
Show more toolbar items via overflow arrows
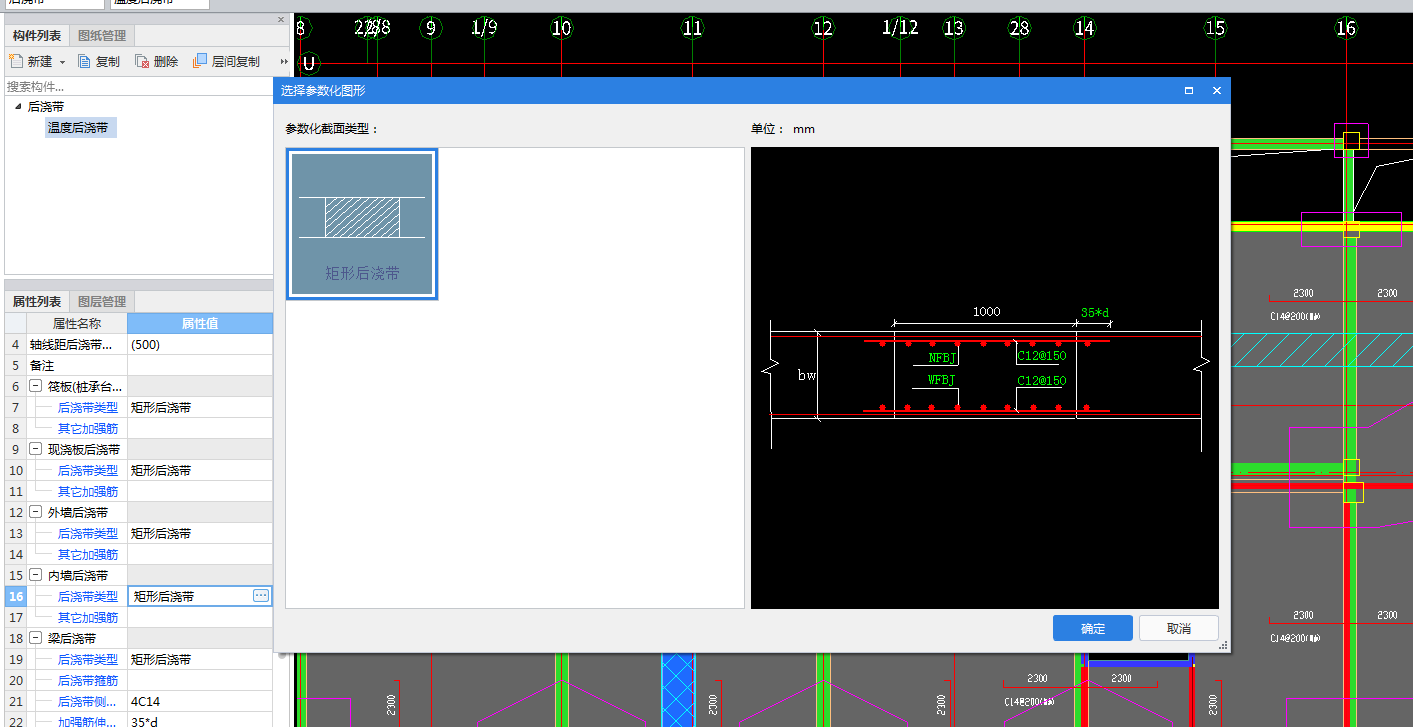284,62
